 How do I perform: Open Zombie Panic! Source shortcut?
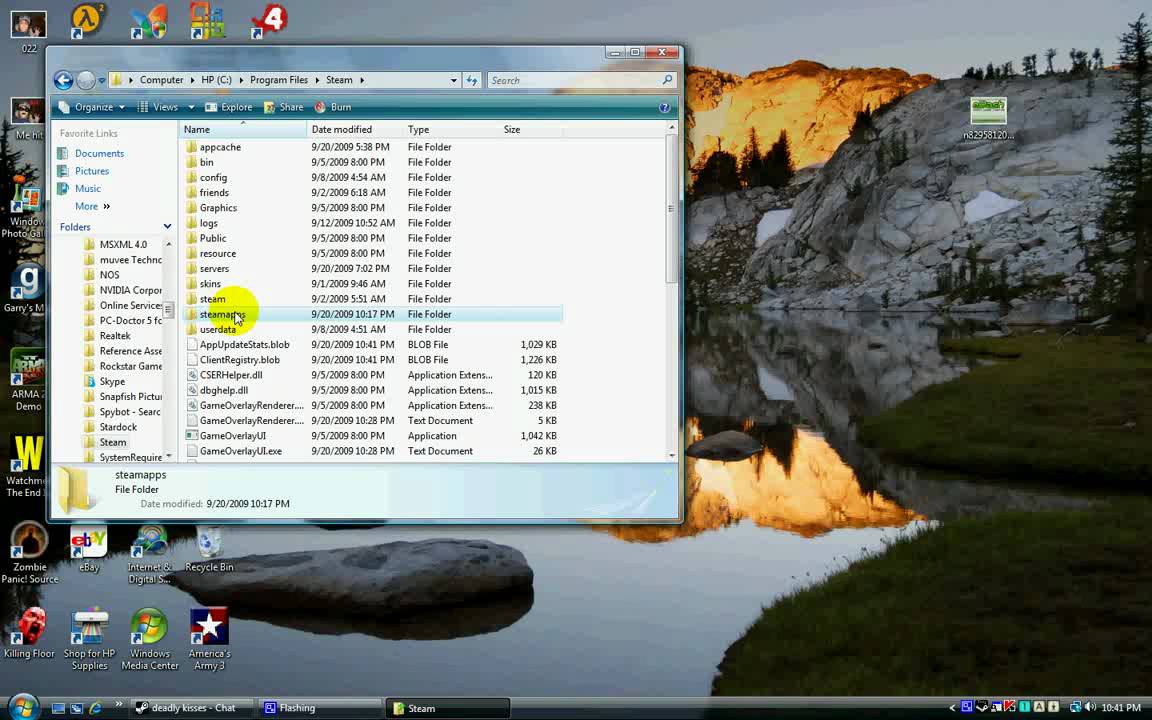[29, 552]
